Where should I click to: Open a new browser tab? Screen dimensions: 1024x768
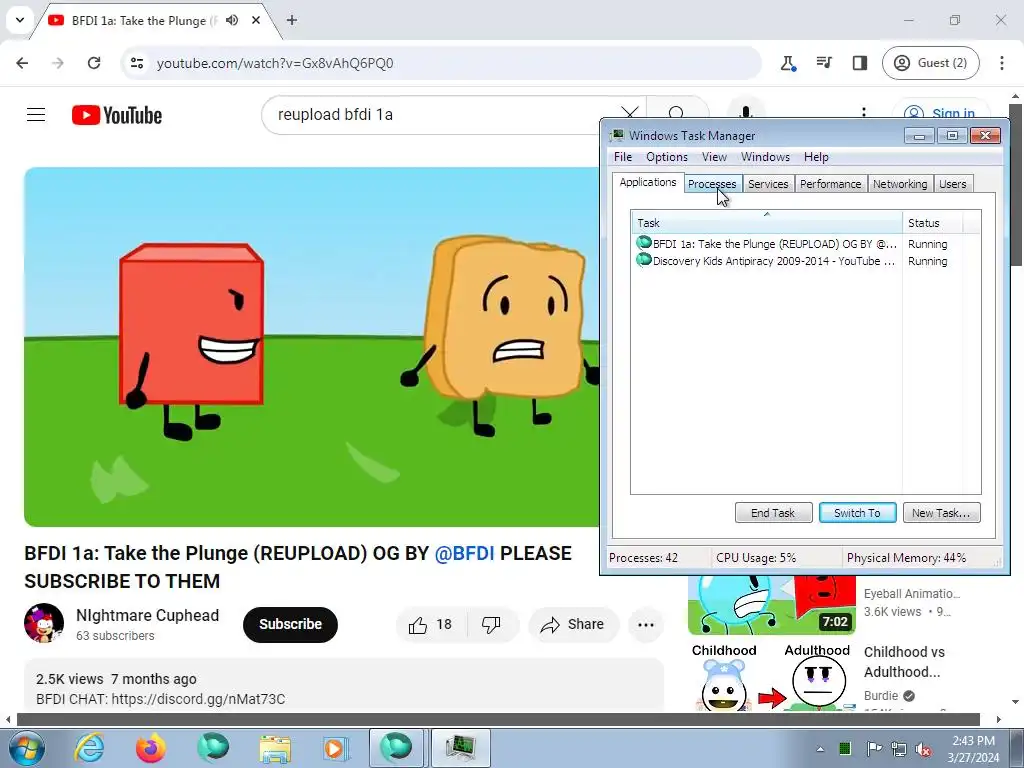click(x=292, y=20)
